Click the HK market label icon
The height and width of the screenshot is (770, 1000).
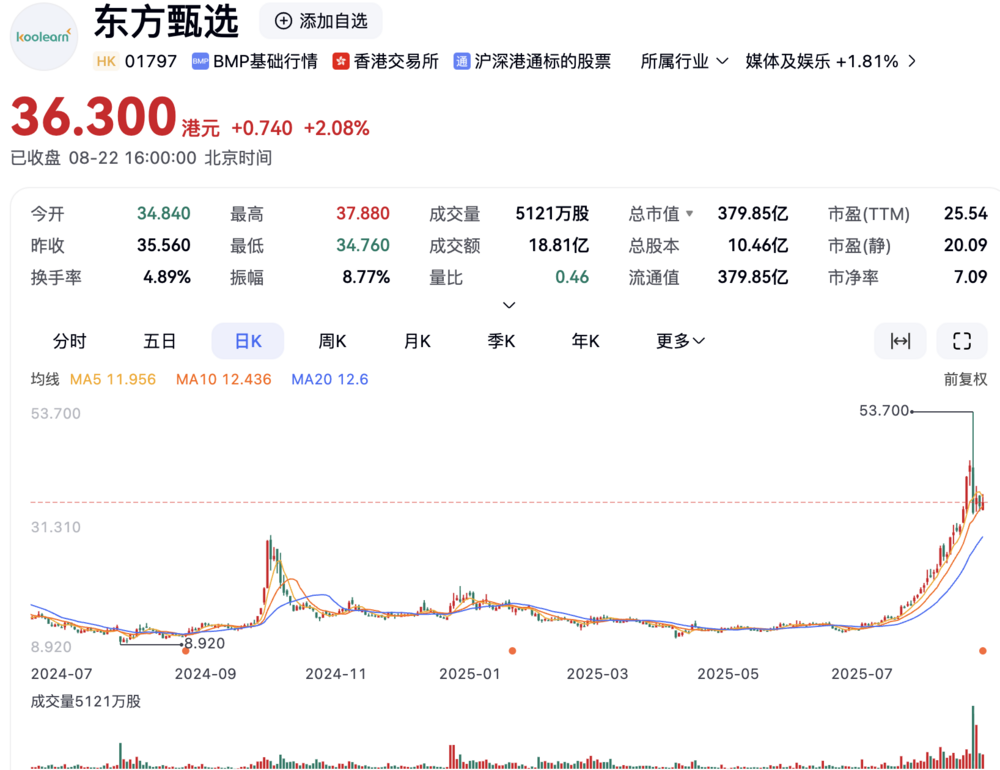point(106,61)
